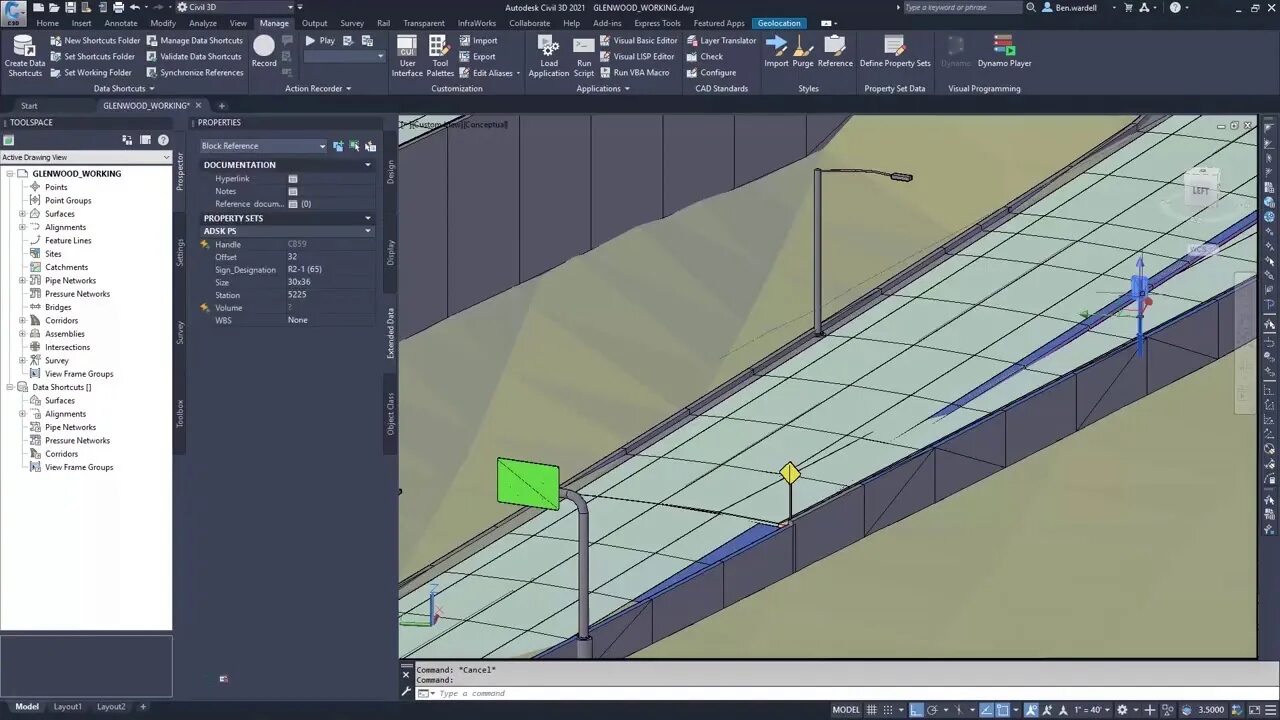This screenshot has width=1280, height=720.
Task: Toggle grid display in status bar
Action: tap(872, 709)
